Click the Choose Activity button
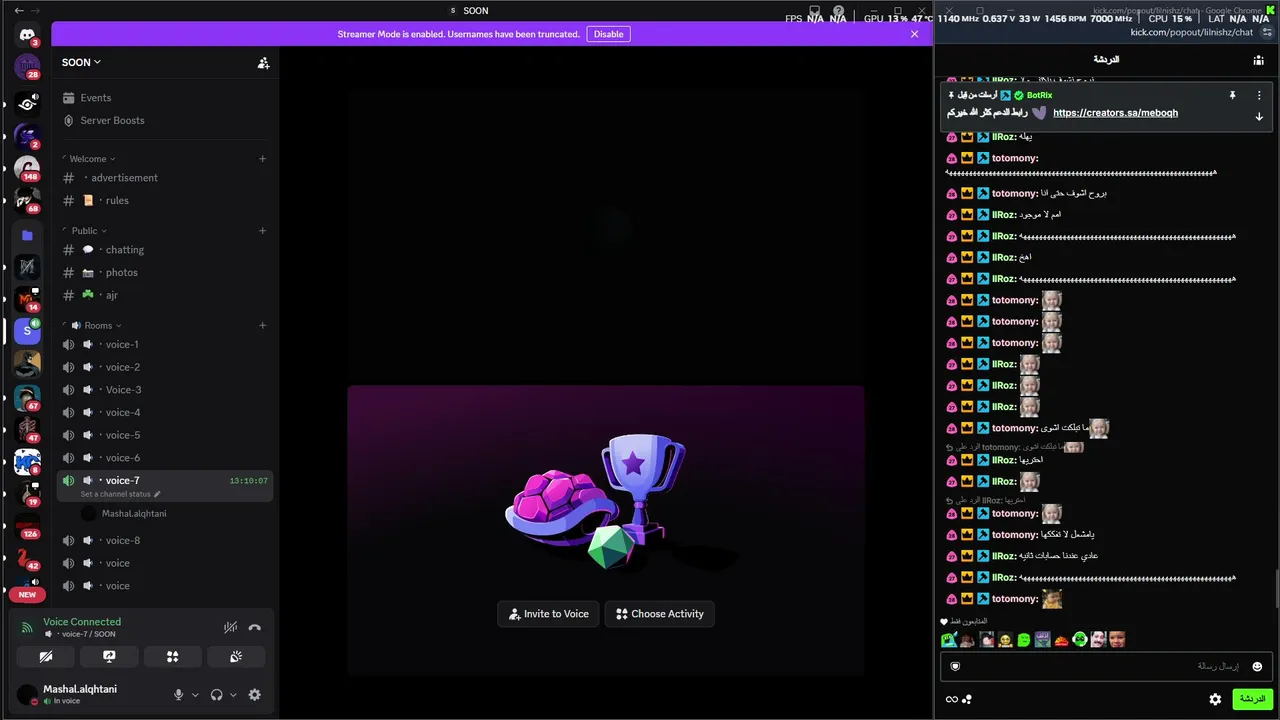Screen dimensions: 1280x720 click(x=660, y=614)
